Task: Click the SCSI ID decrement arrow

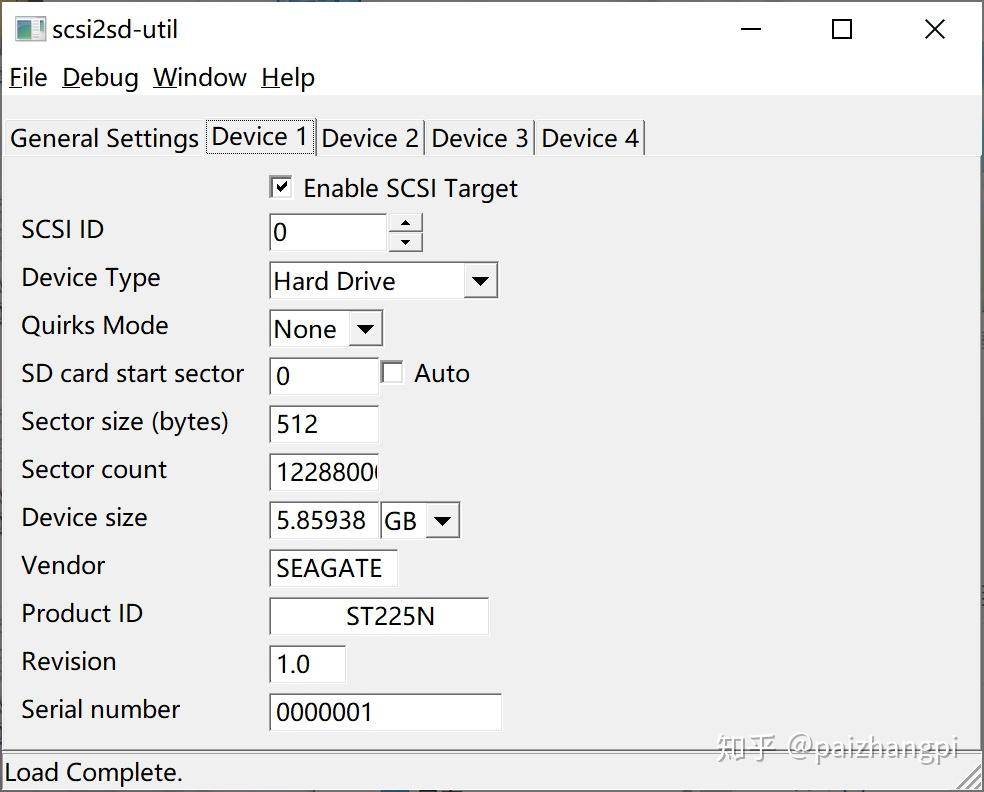Action: coord(405,240)
